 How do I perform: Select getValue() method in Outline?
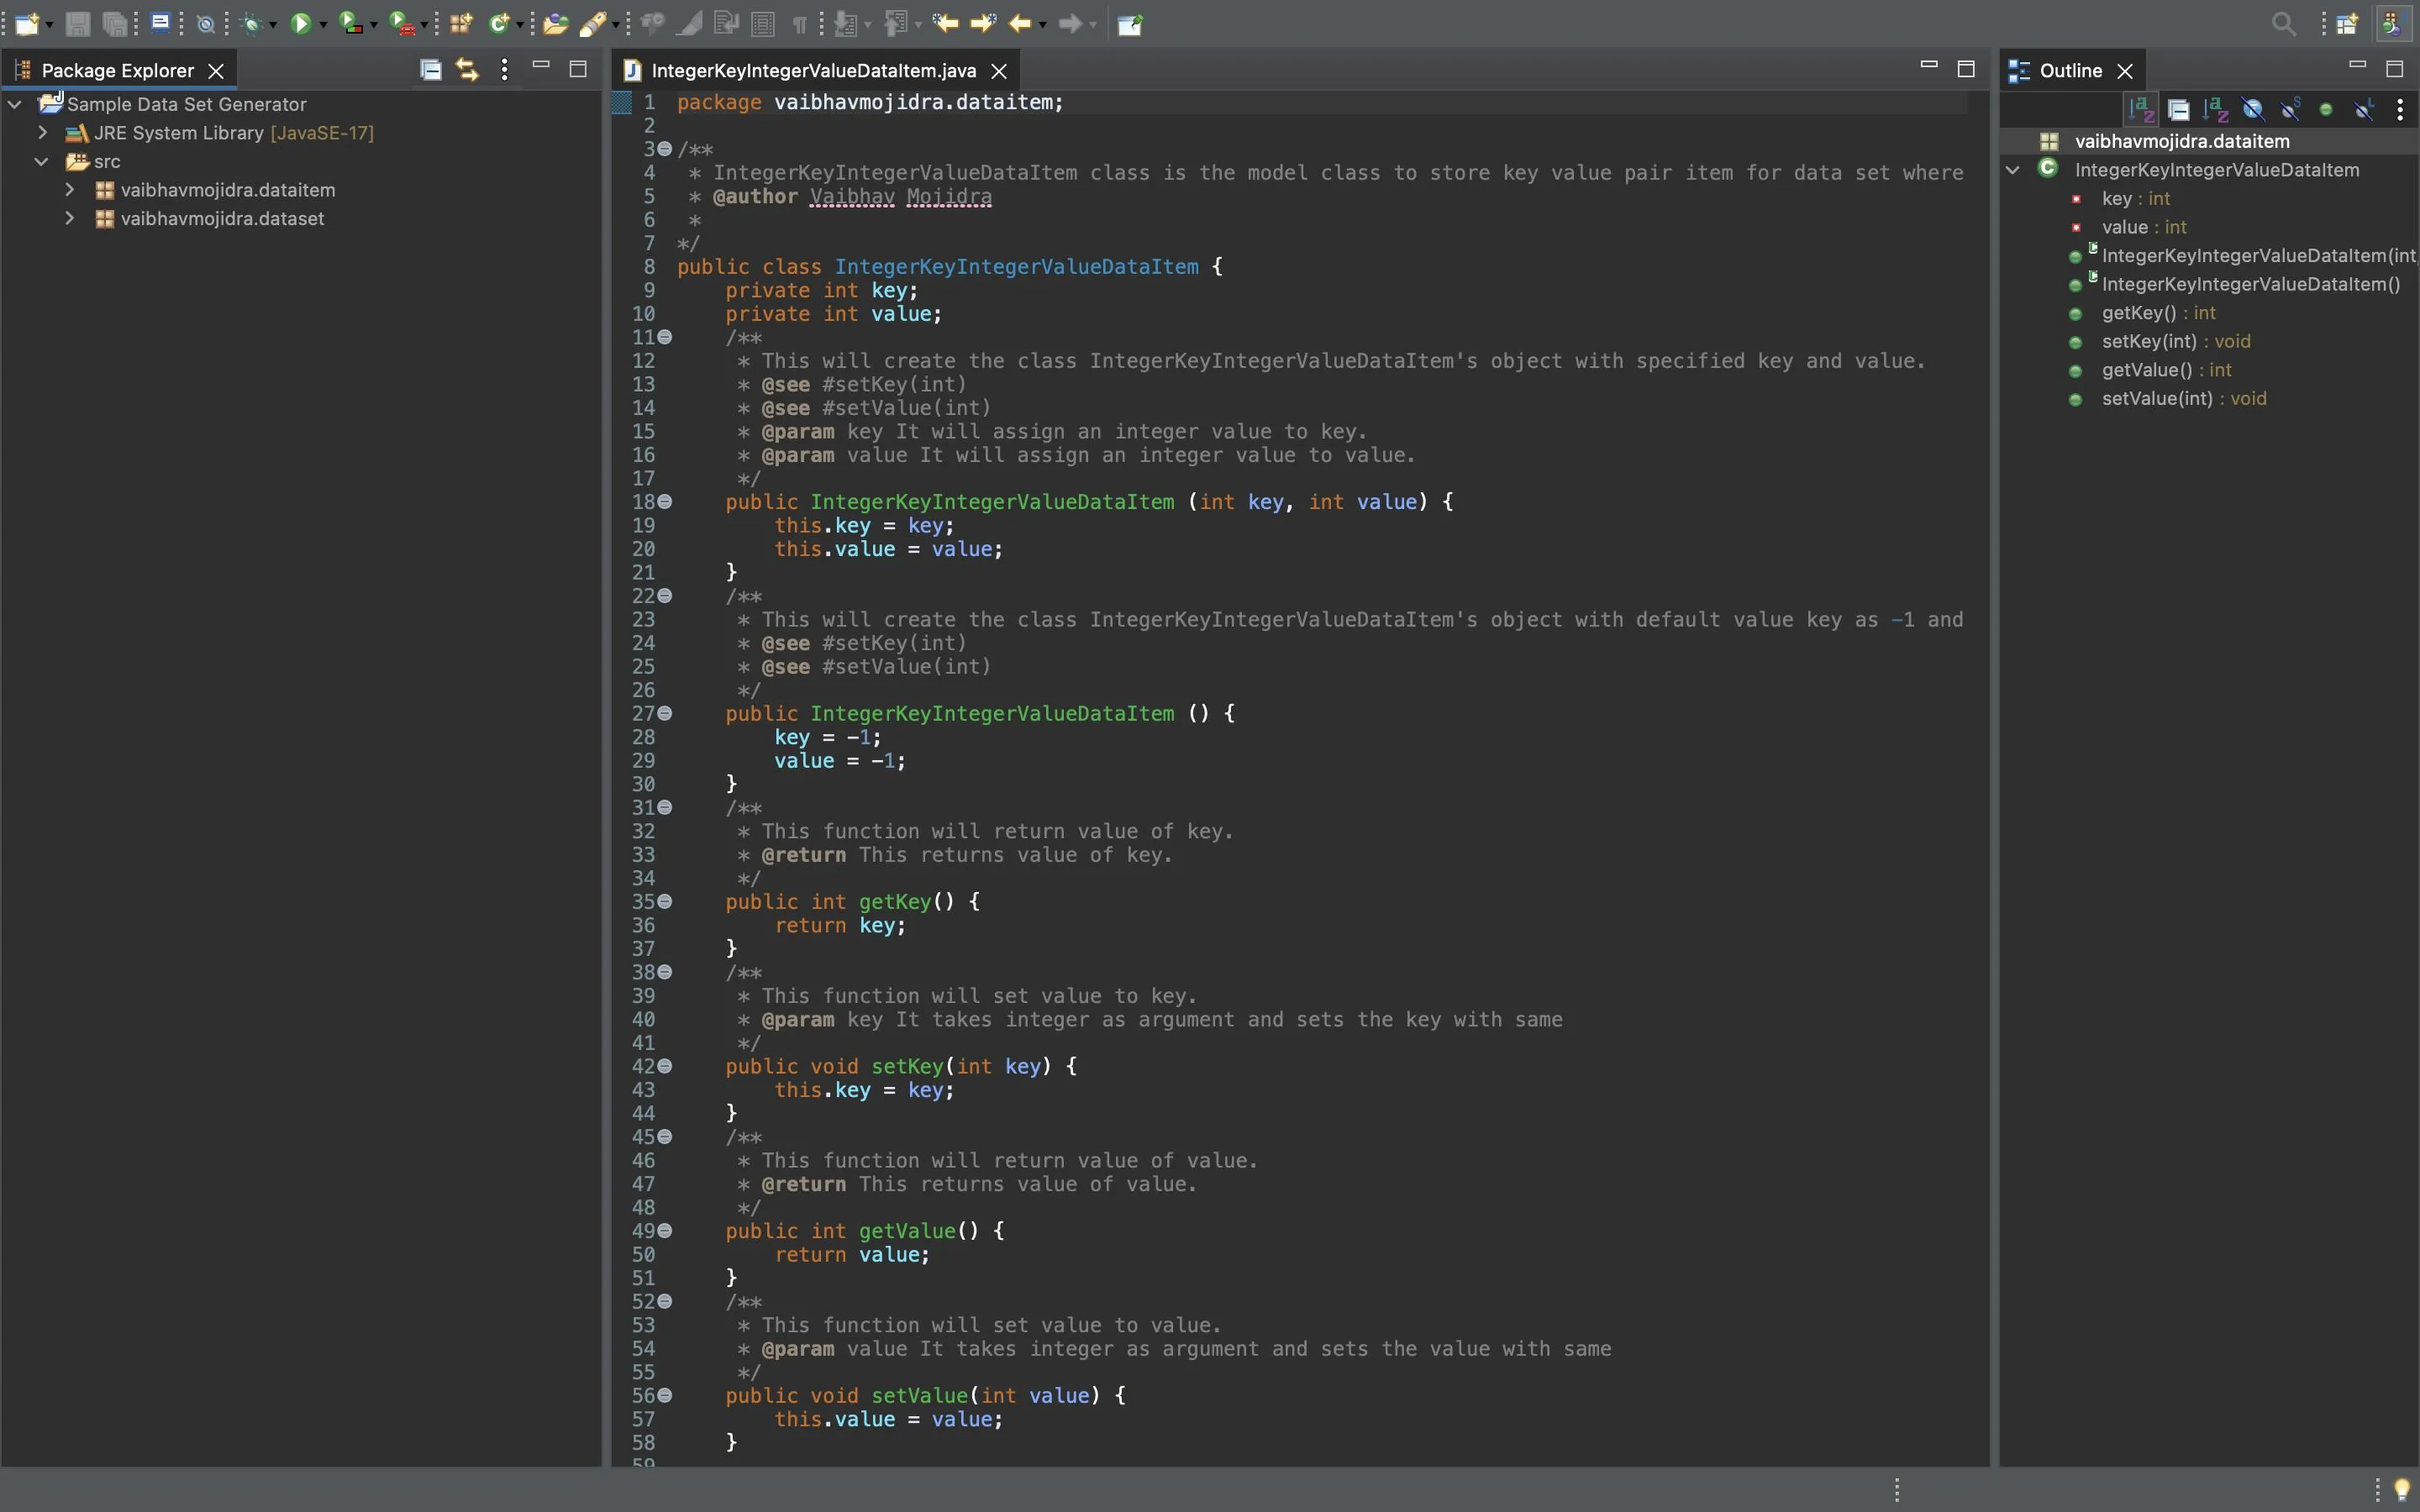[2146, 370]
